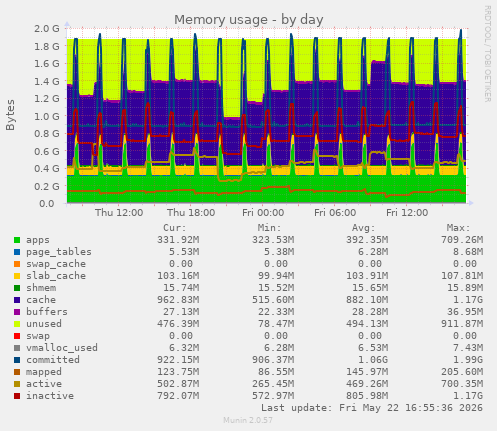The height and width of the screenshot is (431, 497).
Task: Click committed max value 1.99G
Action: (468, 360)
